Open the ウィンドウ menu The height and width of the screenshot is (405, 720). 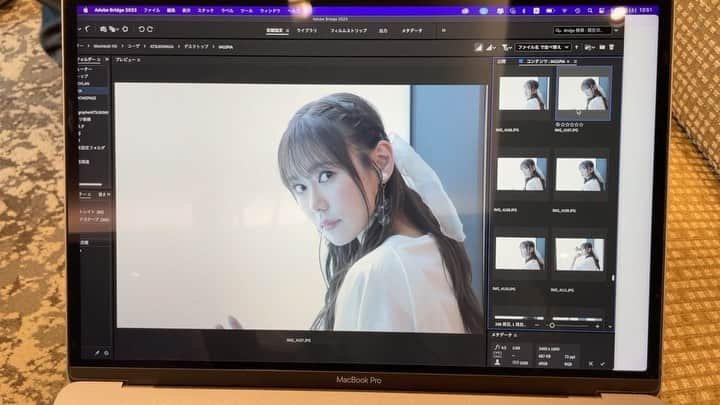(270, 10)
